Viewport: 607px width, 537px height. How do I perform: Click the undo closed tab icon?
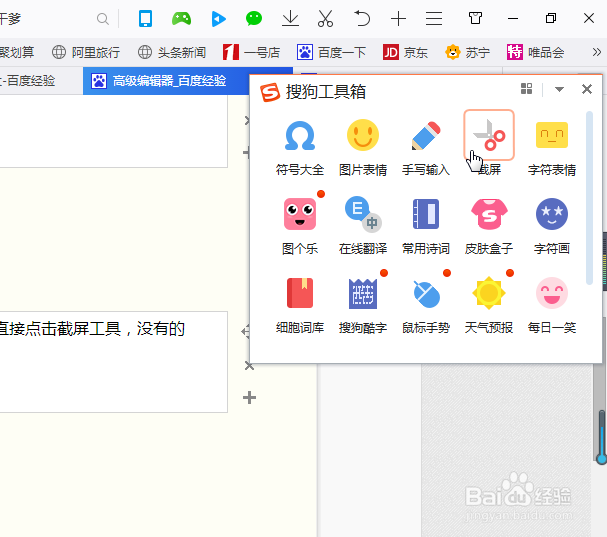(x=362, y=18)
